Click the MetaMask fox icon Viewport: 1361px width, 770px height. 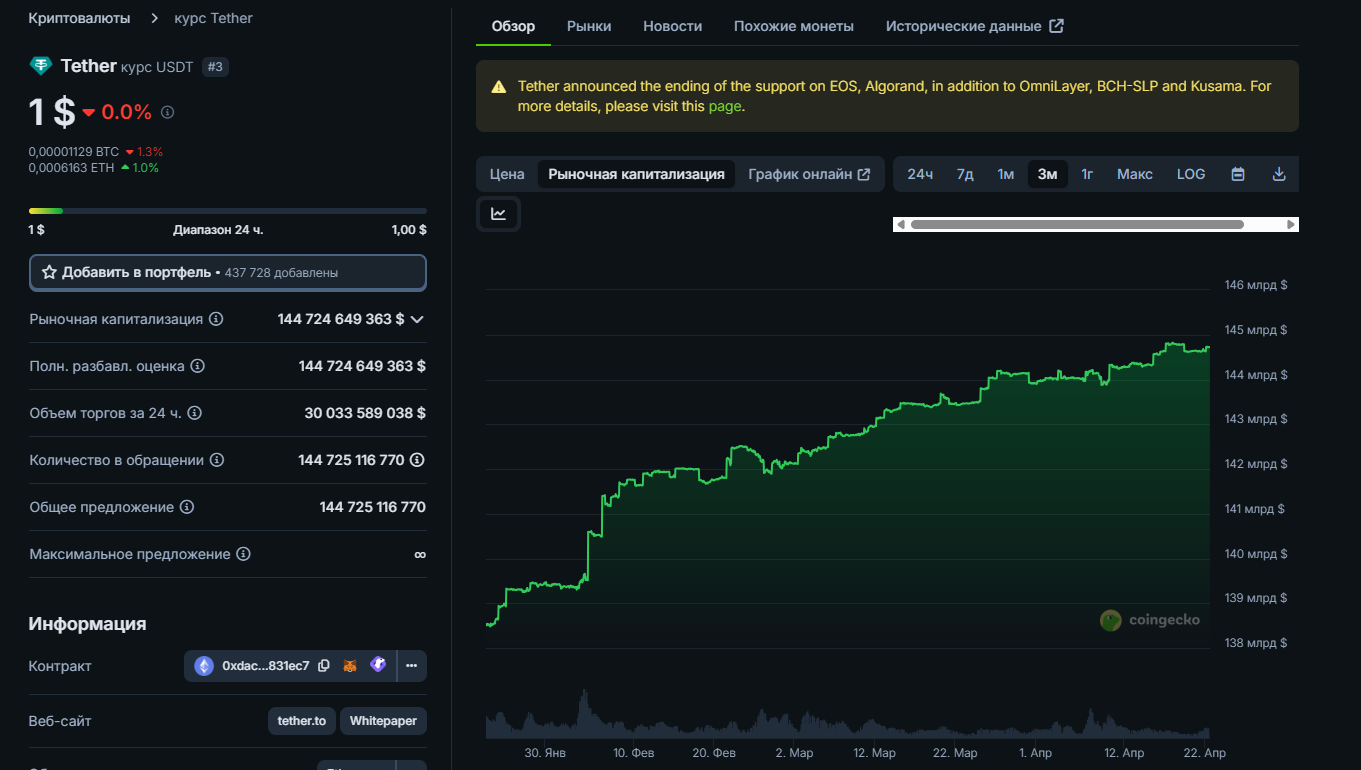pyautogui.click(x=351, y=666)
